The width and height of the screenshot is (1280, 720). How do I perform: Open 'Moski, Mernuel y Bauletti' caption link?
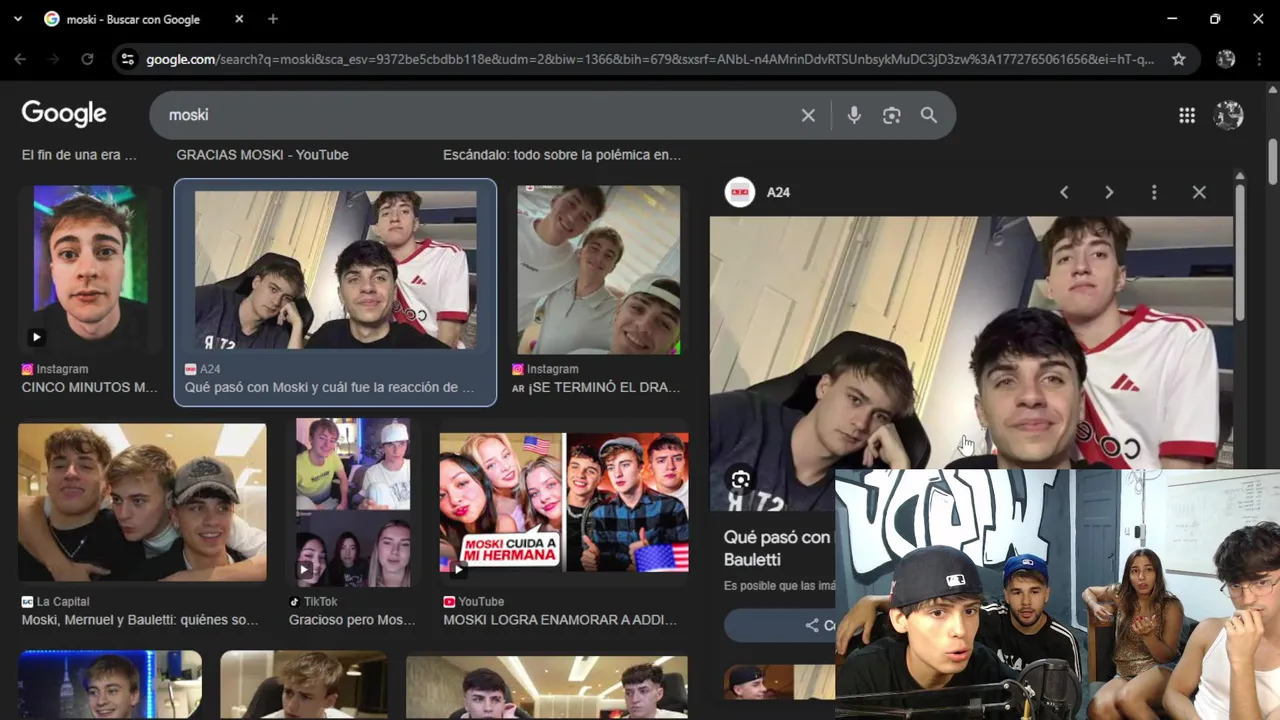click(x=140, y=620)
